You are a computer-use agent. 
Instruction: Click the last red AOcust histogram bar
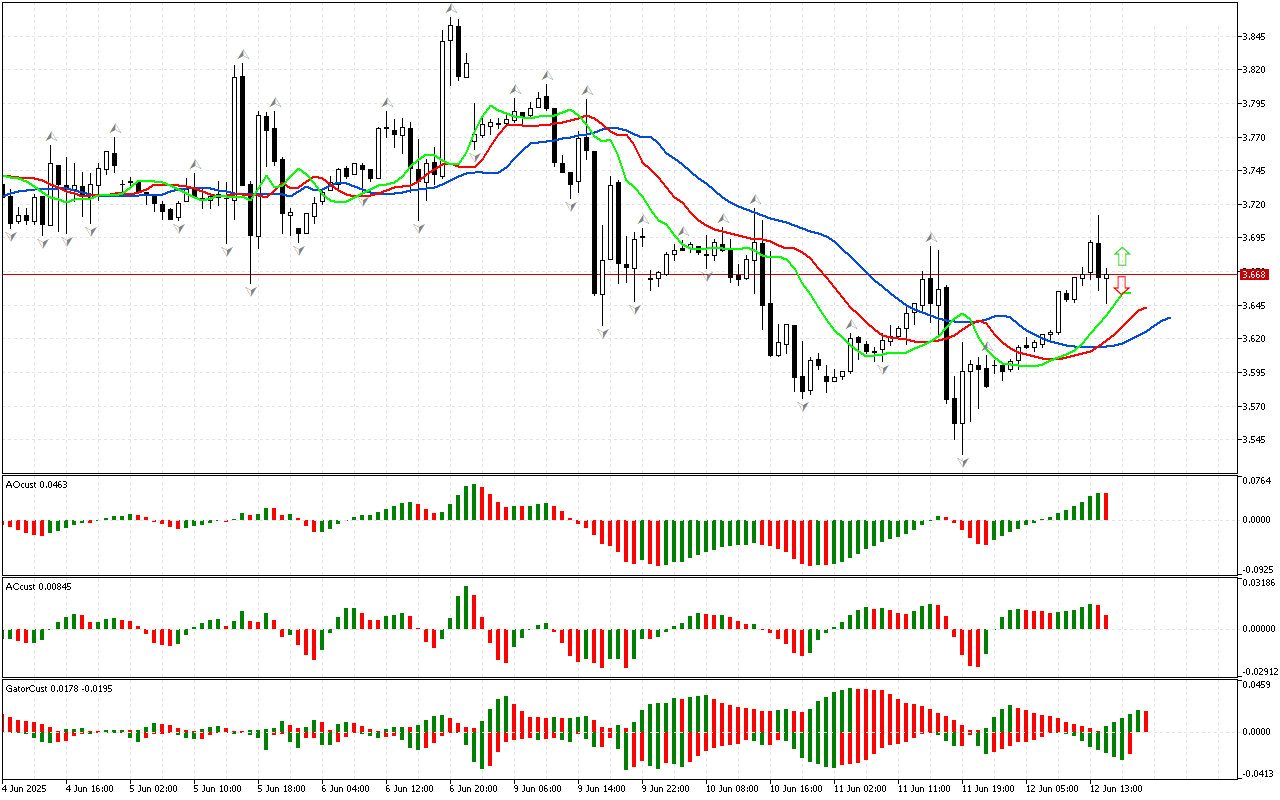(x=1107, y=506)
